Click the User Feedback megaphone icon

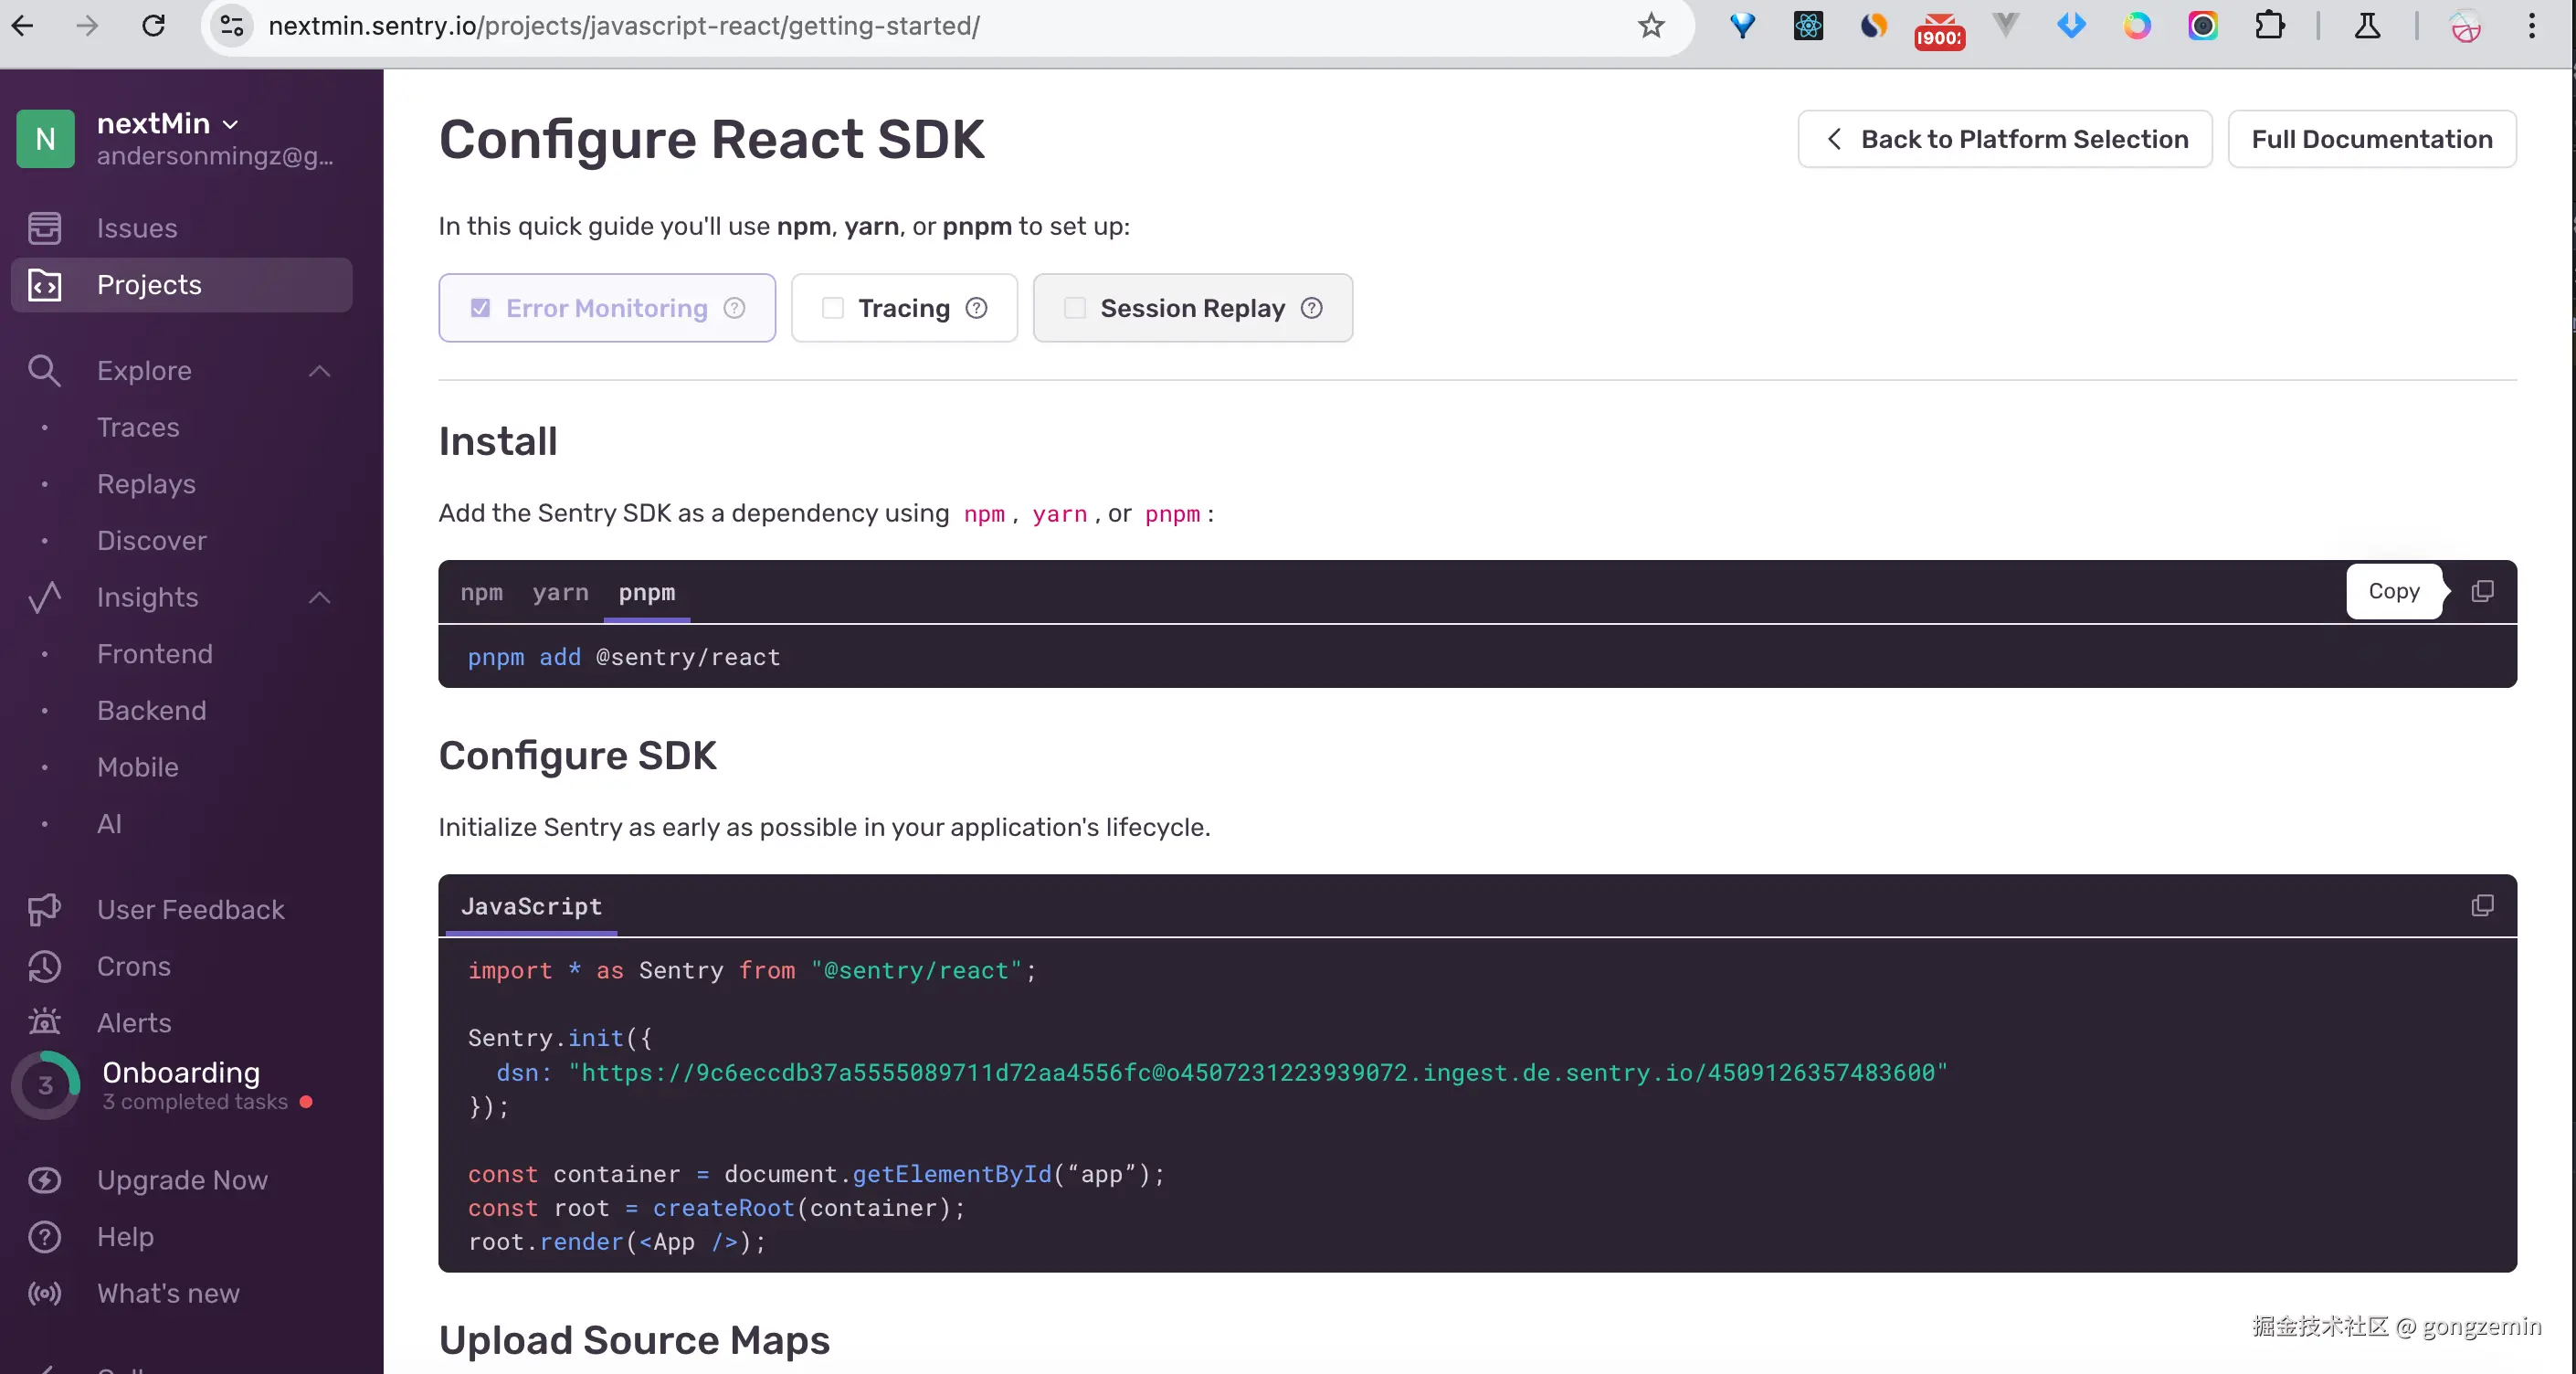[x=44, y=909]
